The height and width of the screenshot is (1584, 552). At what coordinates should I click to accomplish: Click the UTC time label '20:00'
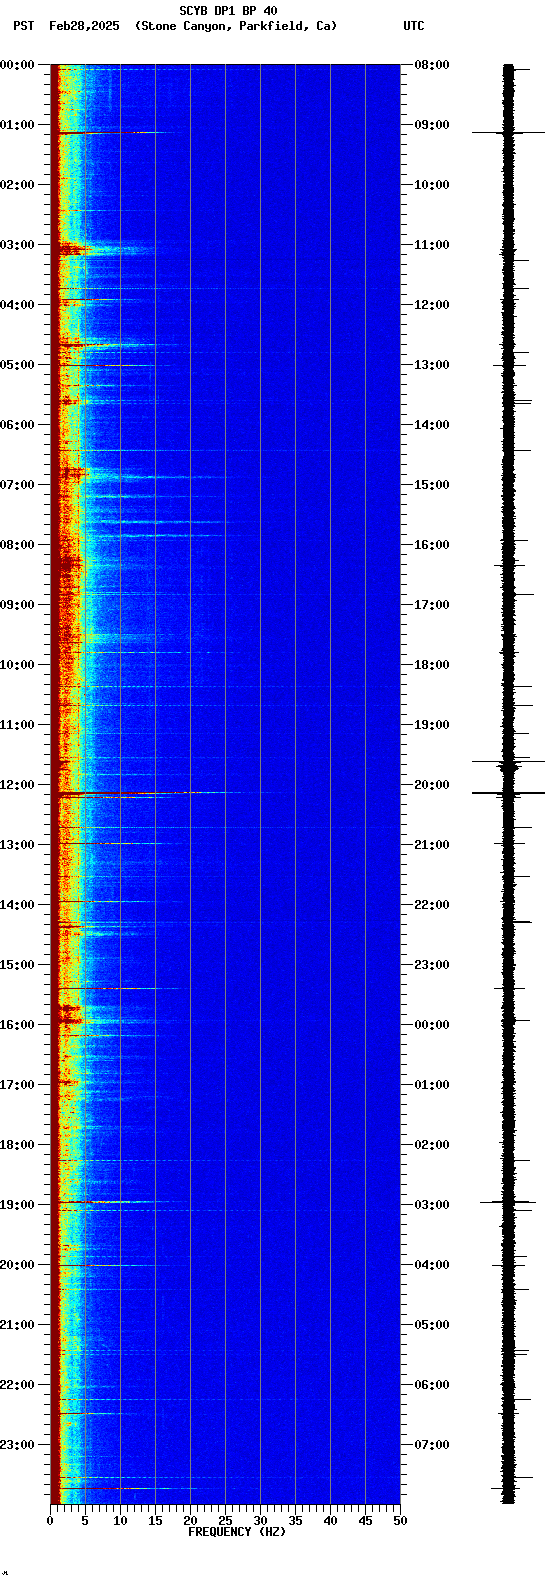click(x=432, y=785)
